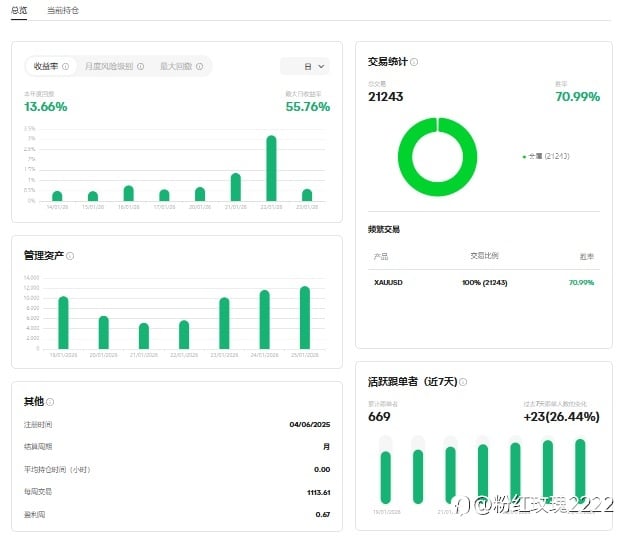Click the 669 followers count
Image resolution: width=620 pixels, height=540 pixels.
[379, 417]
